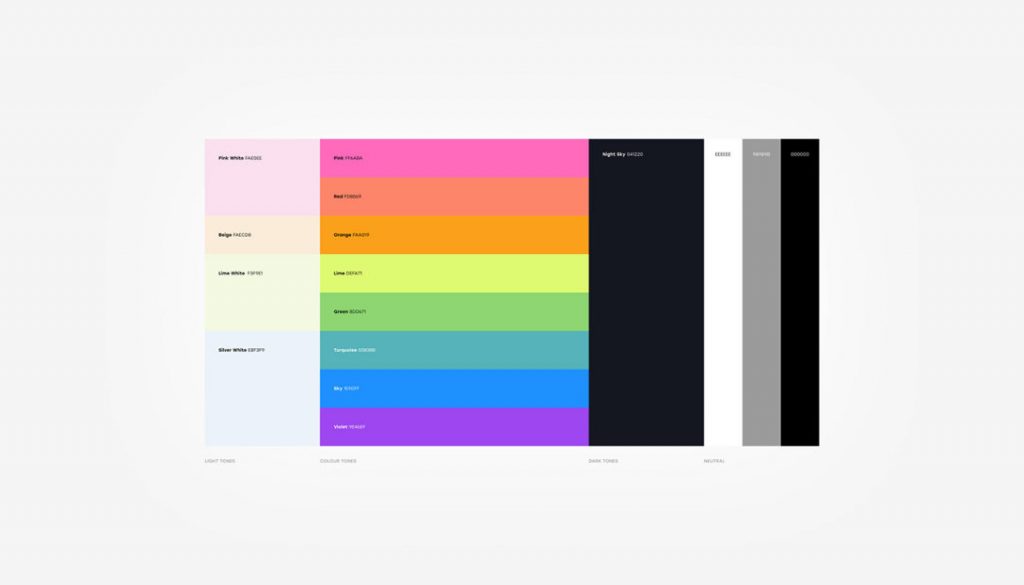Image resolution: width=1024 pixels, height=585 pixels.
Task: Click the 'COLOUR TONES' caption
Action: [x=338, y=461]
